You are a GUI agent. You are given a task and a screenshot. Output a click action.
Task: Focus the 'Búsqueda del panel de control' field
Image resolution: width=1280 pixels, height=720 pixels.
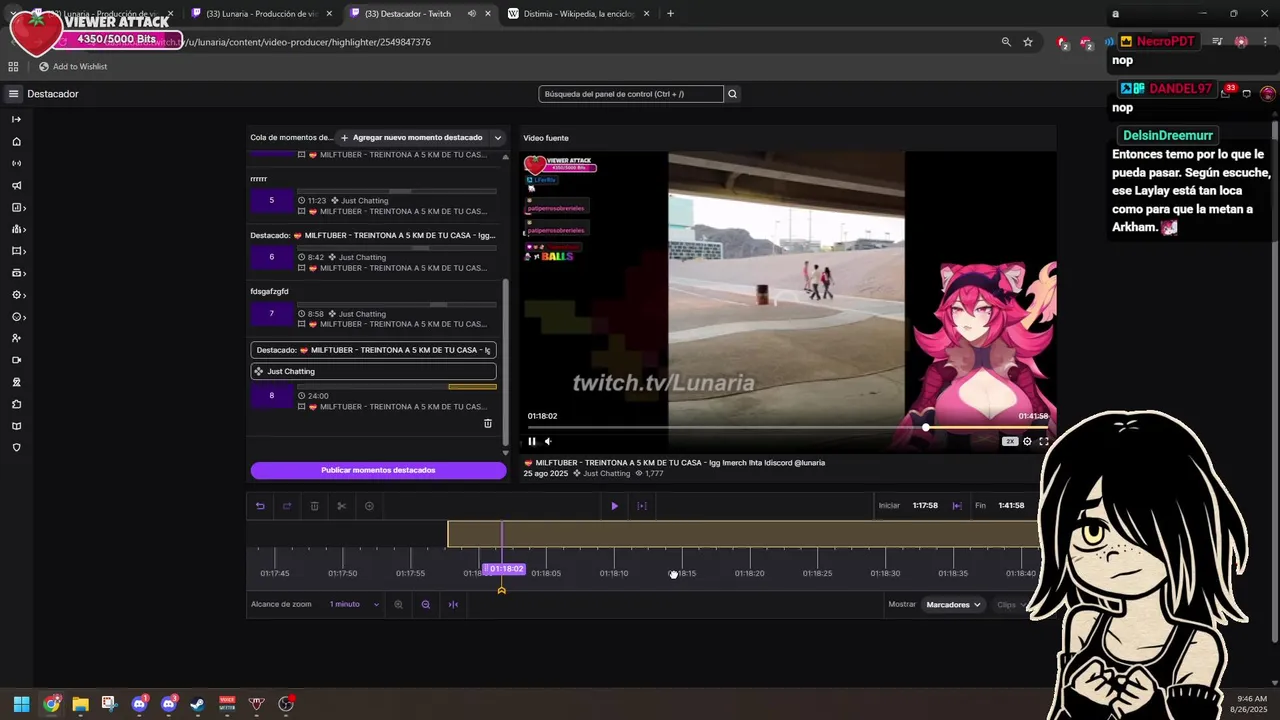pyautogui.click(x=630, y=94)
